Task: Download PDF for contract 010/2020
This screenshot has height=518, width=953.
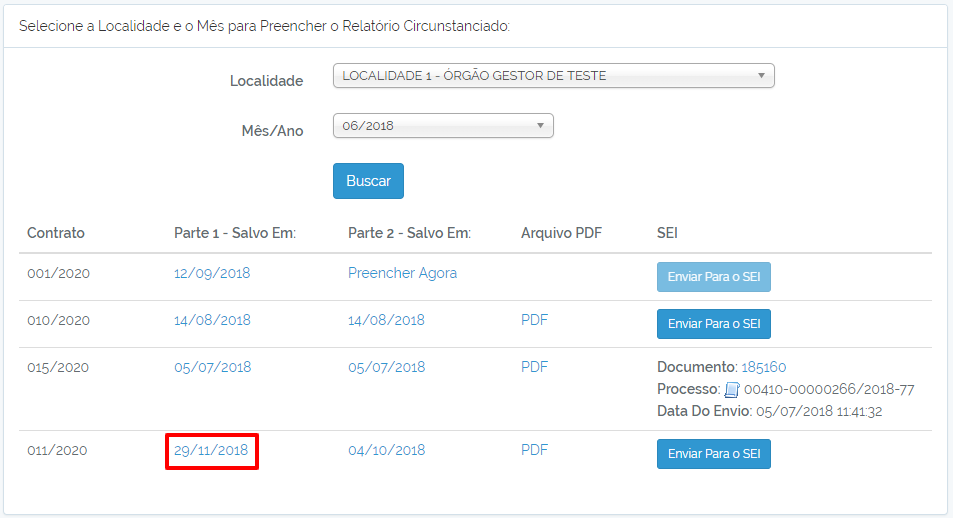Action: click(x=534, y=320)
